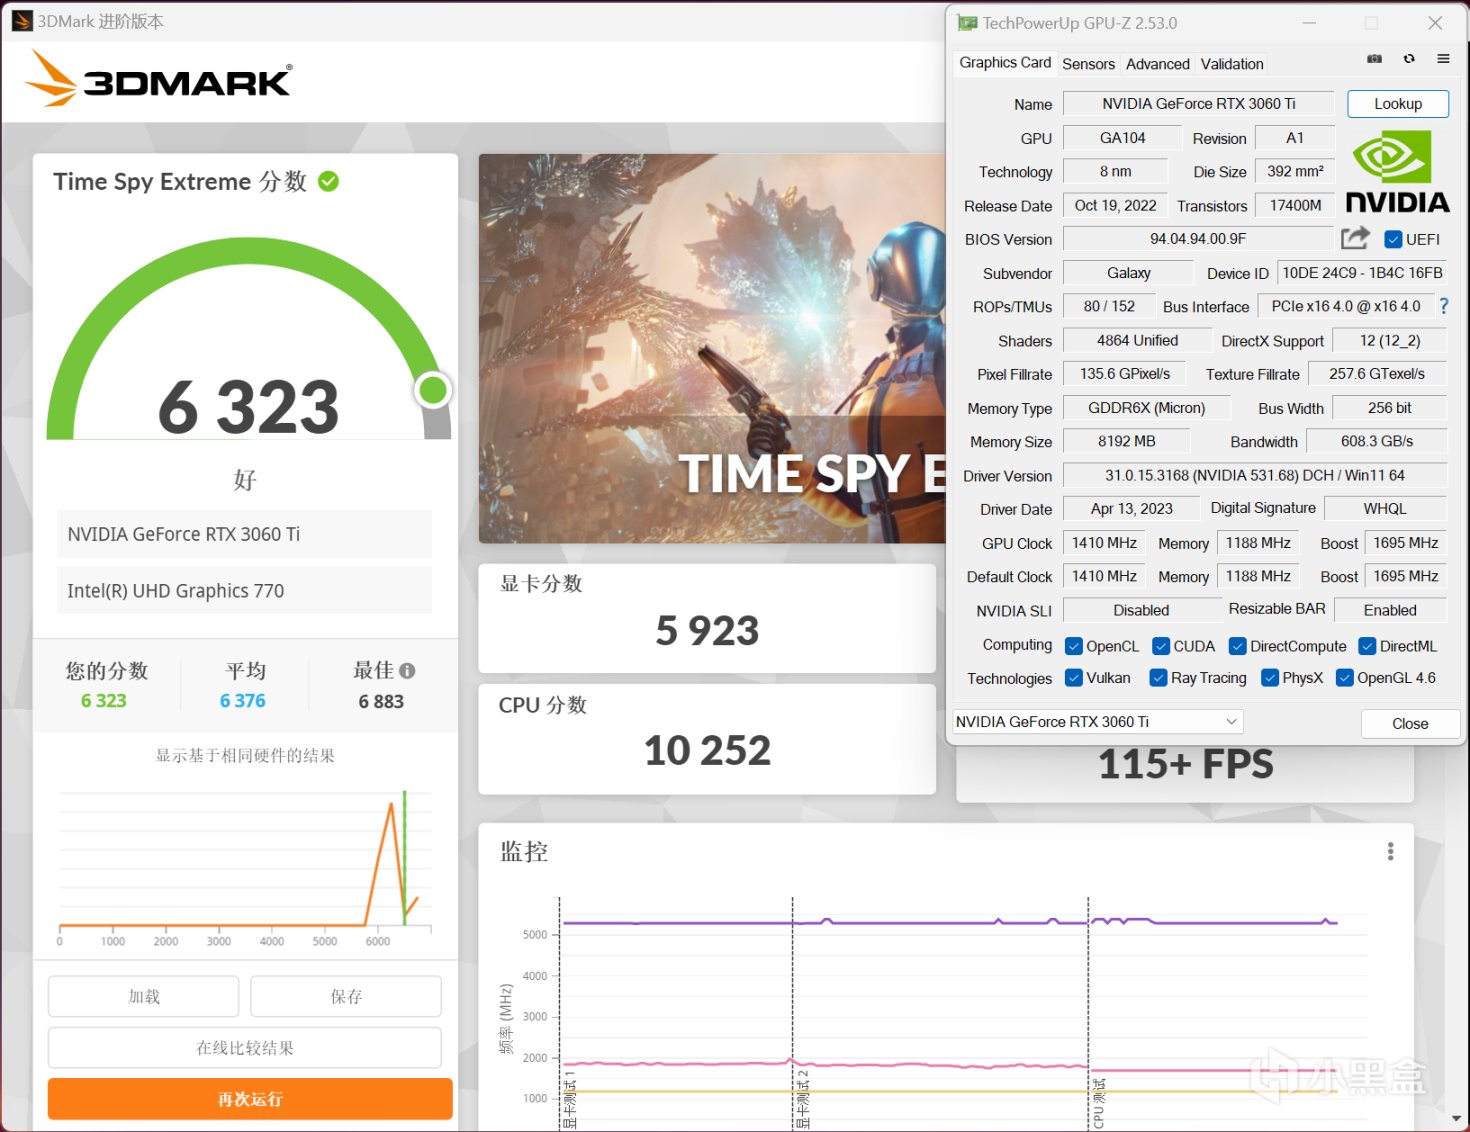The height and width of the screenshot is (1132, 1470).
Task: Click the GPU-Z title bar app icon
Action: pyautogui.click(x=967, y=22)
